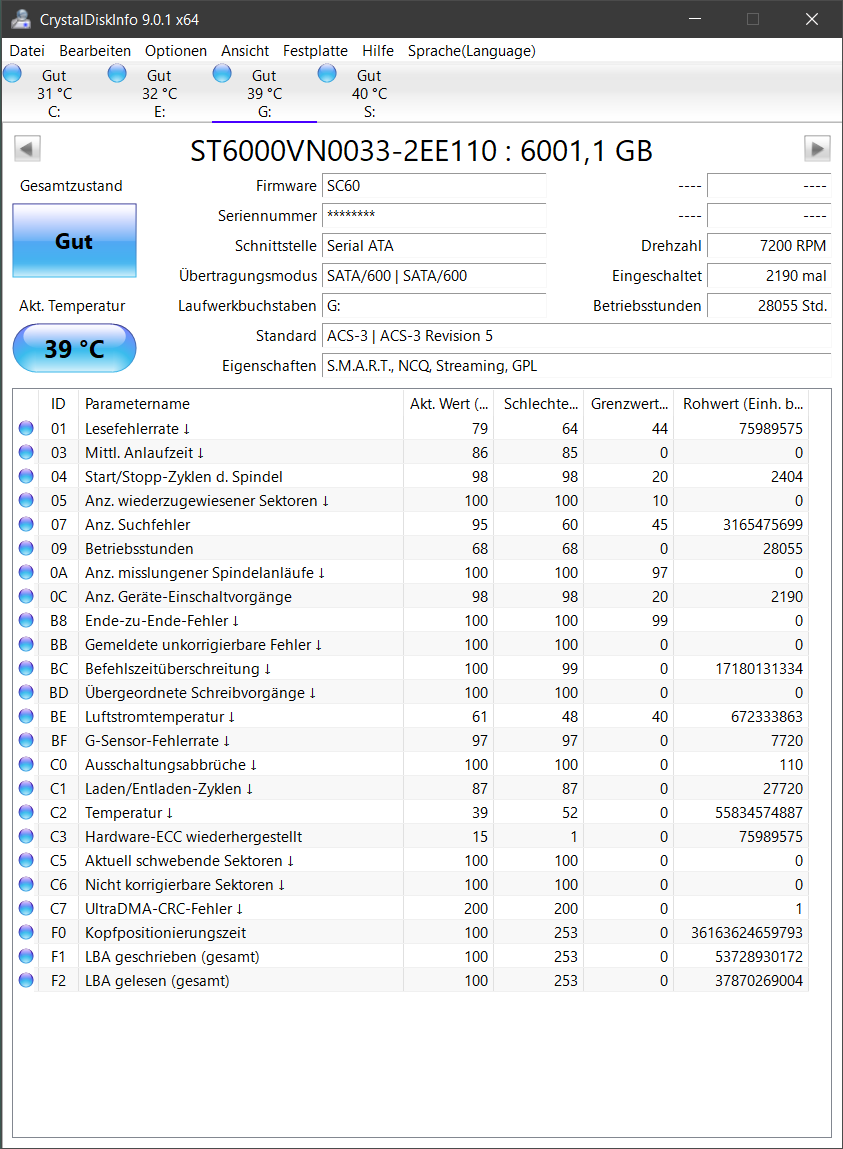843x1149 pixels.
Task: Switch to drive E: at 32 °C
Action: tap(159, 93)
